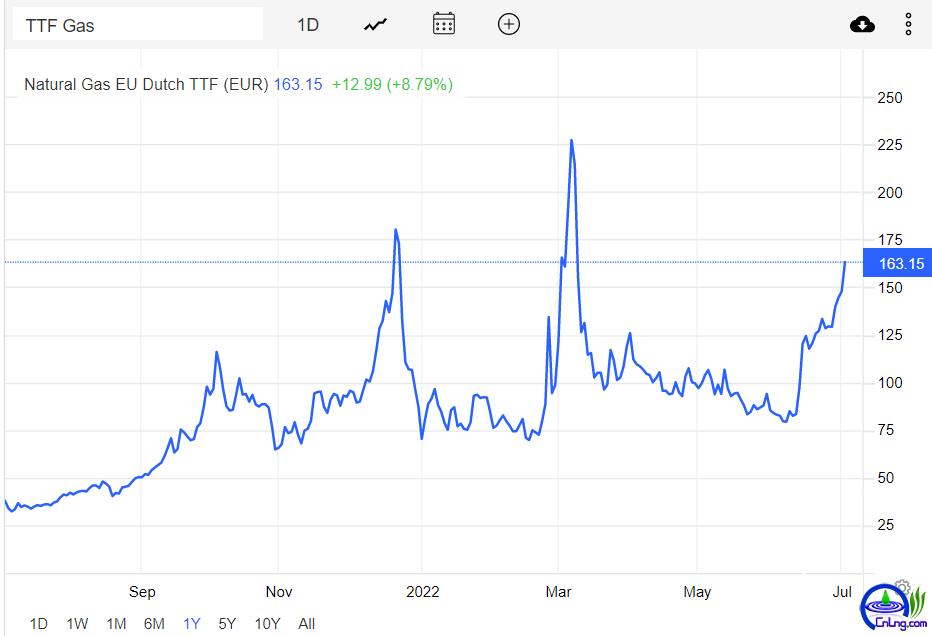This screenshot has width=932, height=636.
Task: Download chart via cloud icon
Action: pos(862,24)
